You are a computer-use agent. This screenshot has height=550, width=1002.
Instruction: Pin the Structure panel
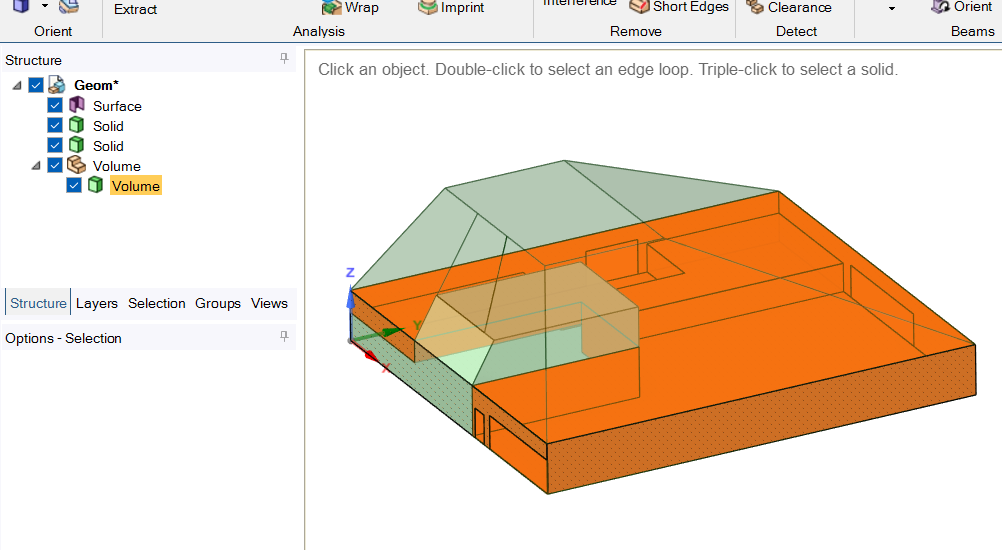pyautogui.click(x=284, y=60)
